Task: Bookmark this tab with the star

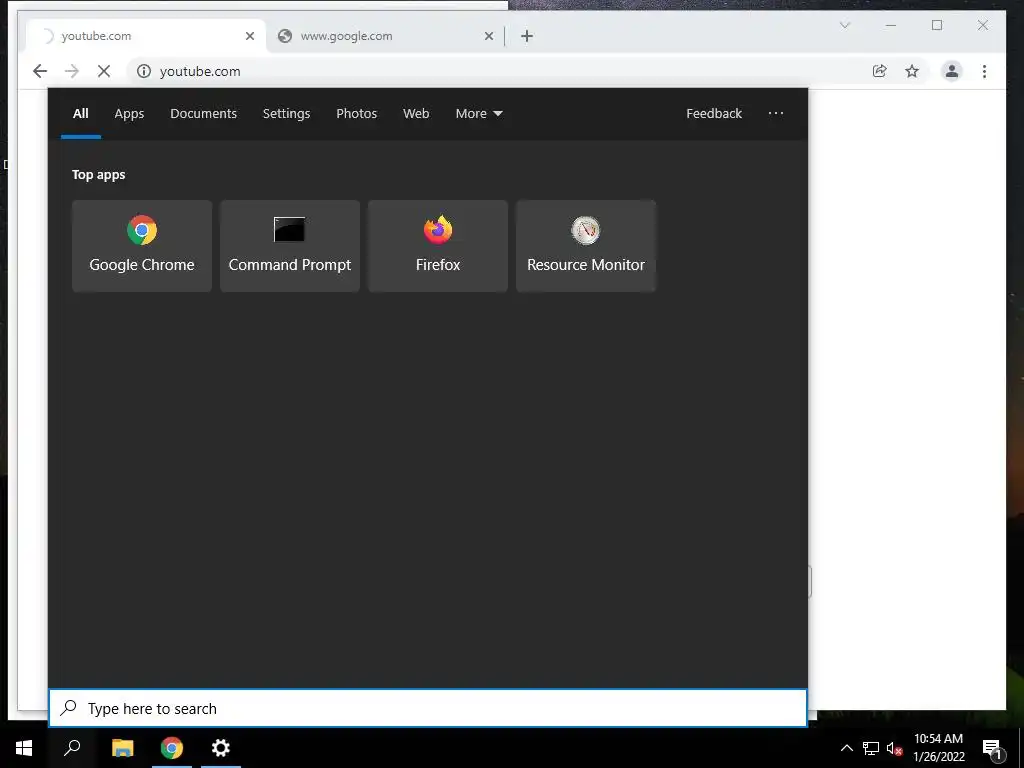Action: (x=912, y=71)
